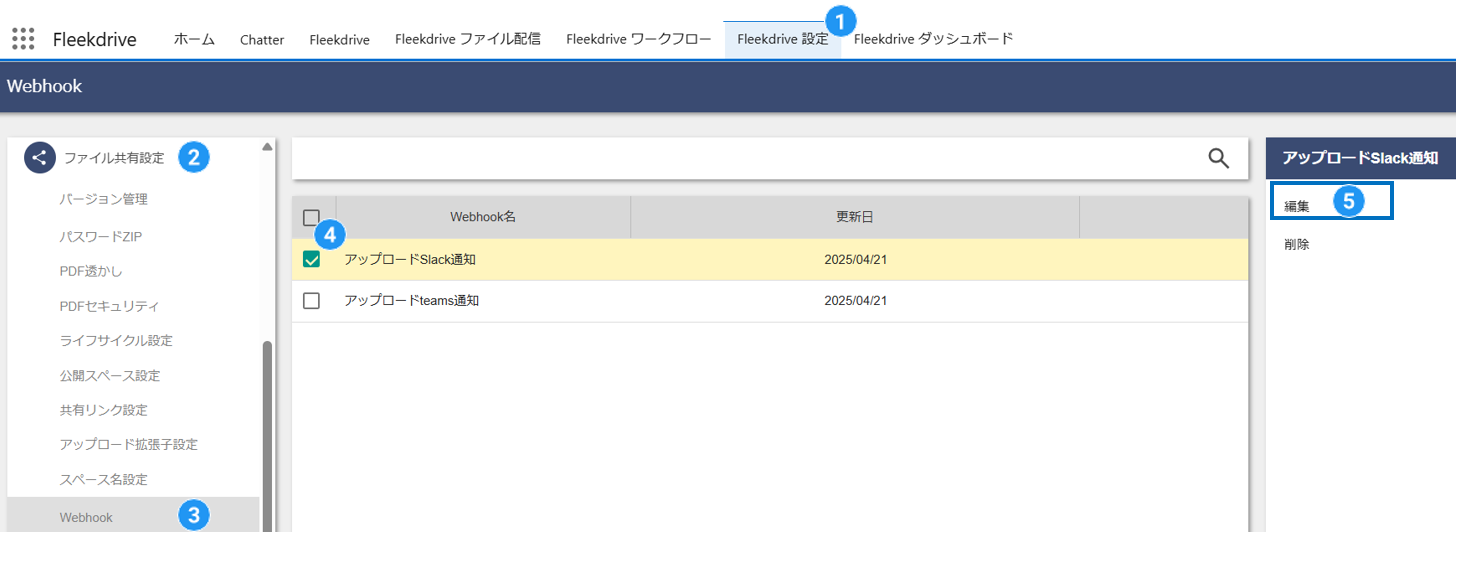Go to the Chatter tab
Viewport: 1480px width, 582px height.
tap(262, 40)
